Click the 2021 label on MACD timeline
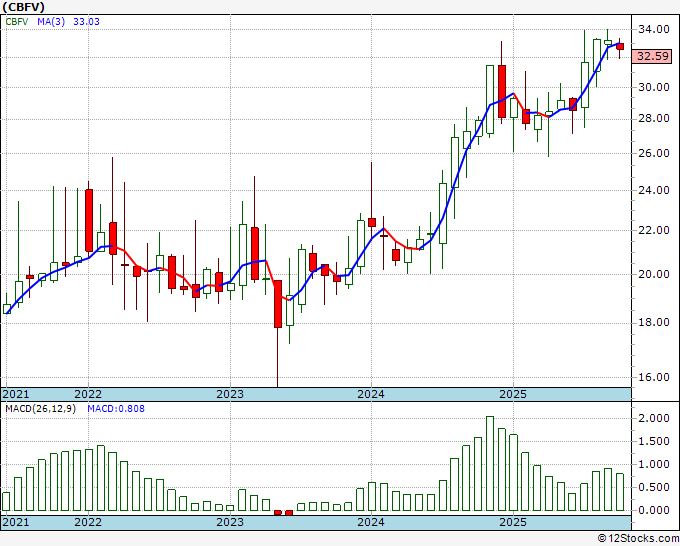Viewport: 680px width, 546px height. click(x=17, y=522)
